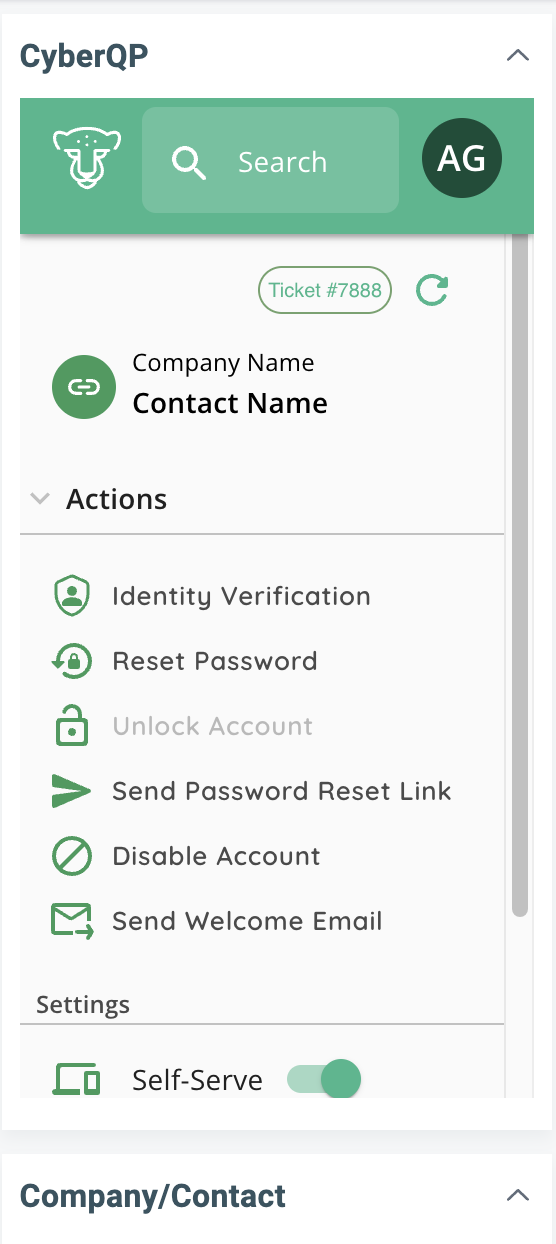556x1244 pixels.
Task: Click the Send Password Reset Link arrow icon
Action: (71, 791)
